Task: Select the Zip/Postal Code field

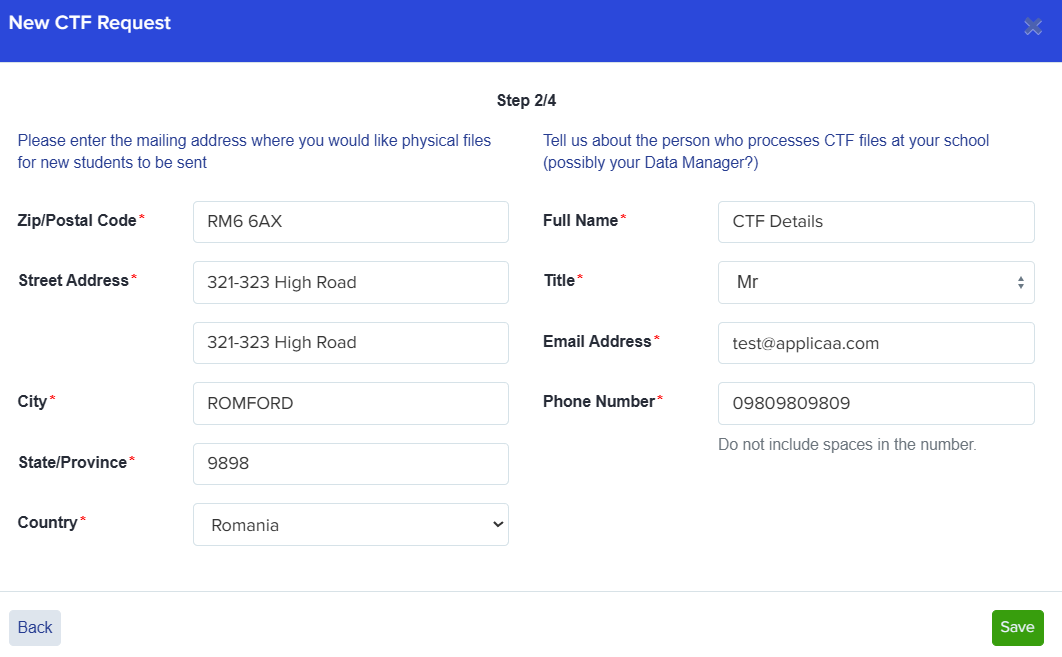Action: [x=350, y=221]
